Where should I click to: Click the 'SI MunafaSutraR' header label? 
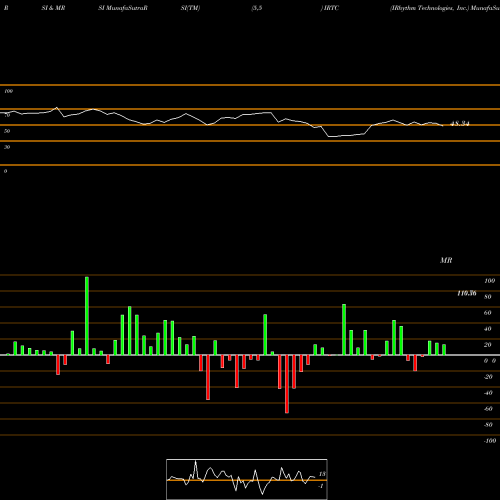pos(123,8)
